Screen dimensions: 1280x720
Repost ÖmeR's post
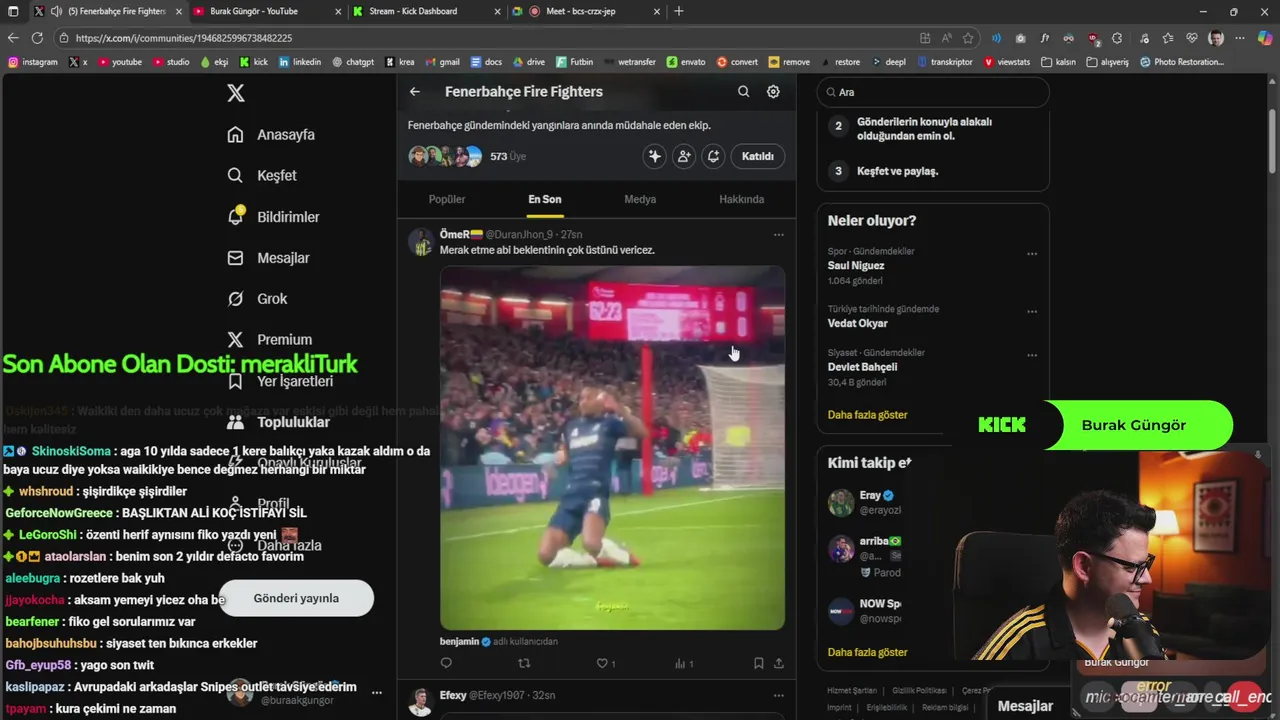point(524,663)
